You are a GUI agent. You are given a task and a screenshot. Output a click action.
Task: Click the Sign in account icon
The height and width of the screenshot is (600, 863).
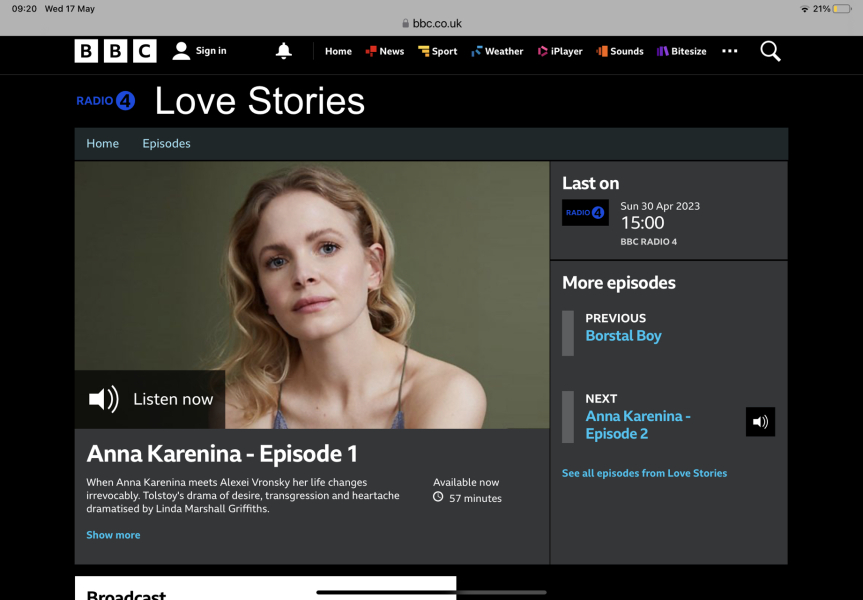[181, 51]
